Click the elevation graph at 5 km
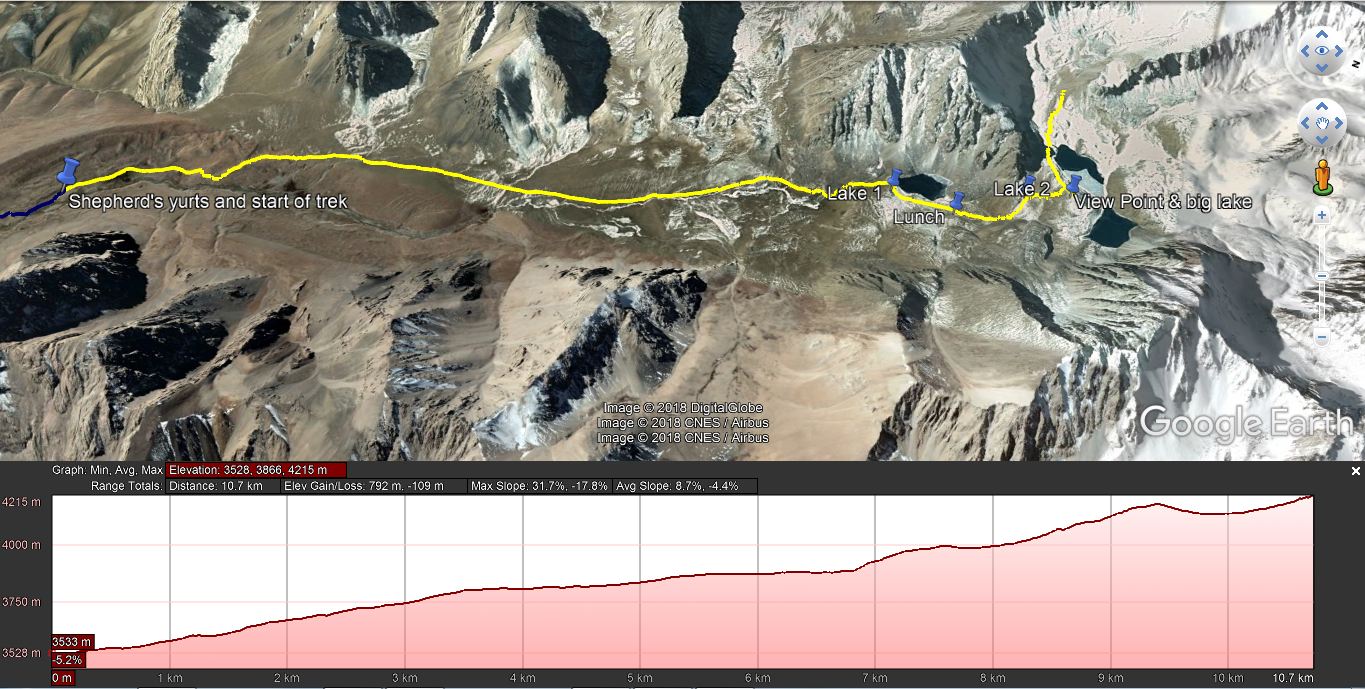This screenshot has width=1365, height=689. [x=641, y=582]
